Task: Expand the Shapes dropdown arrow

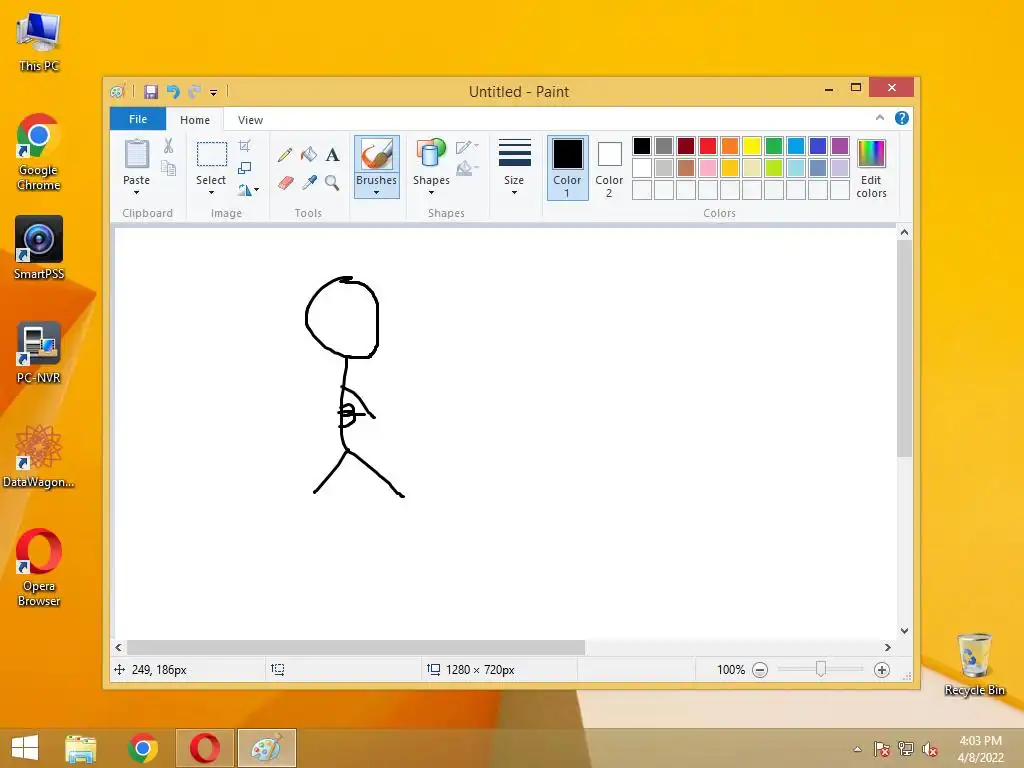Action: pyautogui.click(x=431, y=193)
